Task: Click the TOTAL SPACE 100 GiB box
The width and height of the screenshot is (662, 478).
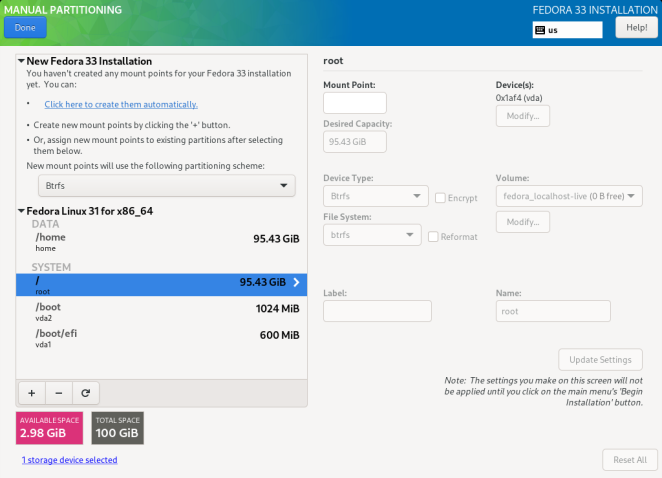Action: click(118, 428)
